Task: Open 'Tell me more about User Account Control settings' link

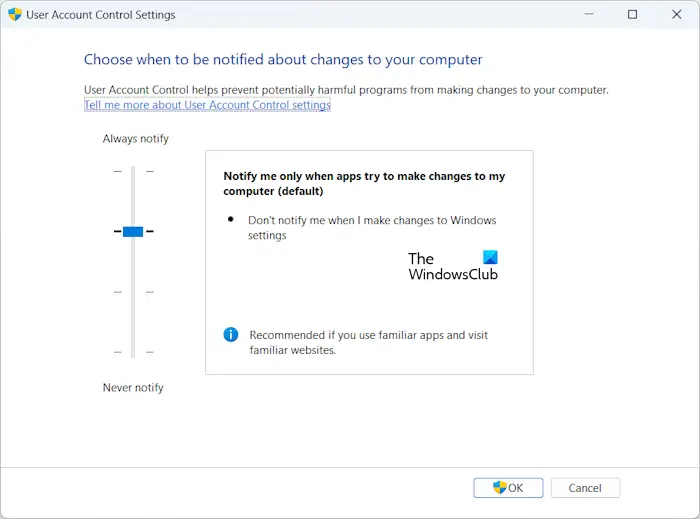Action: pyautogui.click(x=207, y=105)
